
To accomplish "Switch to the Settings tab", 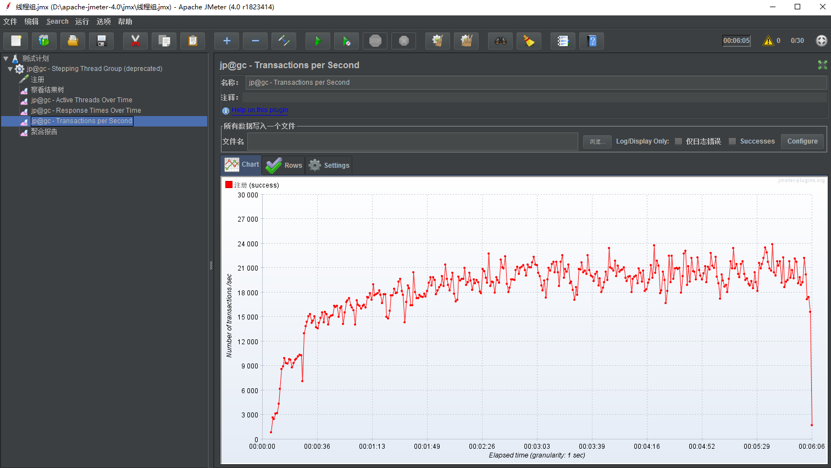I will [329, 165].
